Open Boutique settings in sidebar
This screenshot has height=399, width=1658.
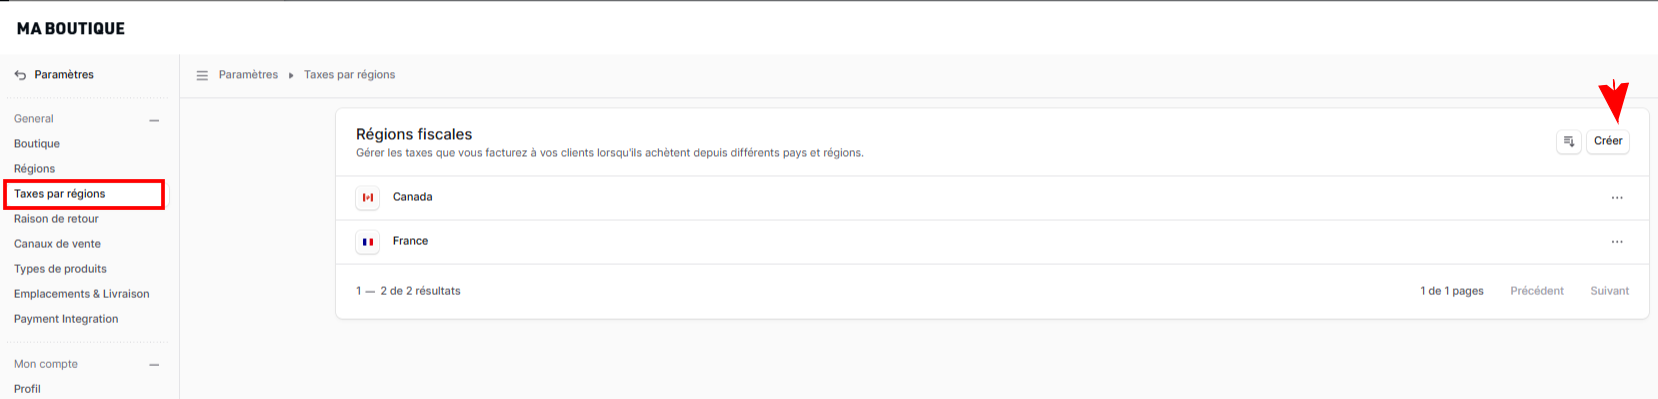(37, 144)
